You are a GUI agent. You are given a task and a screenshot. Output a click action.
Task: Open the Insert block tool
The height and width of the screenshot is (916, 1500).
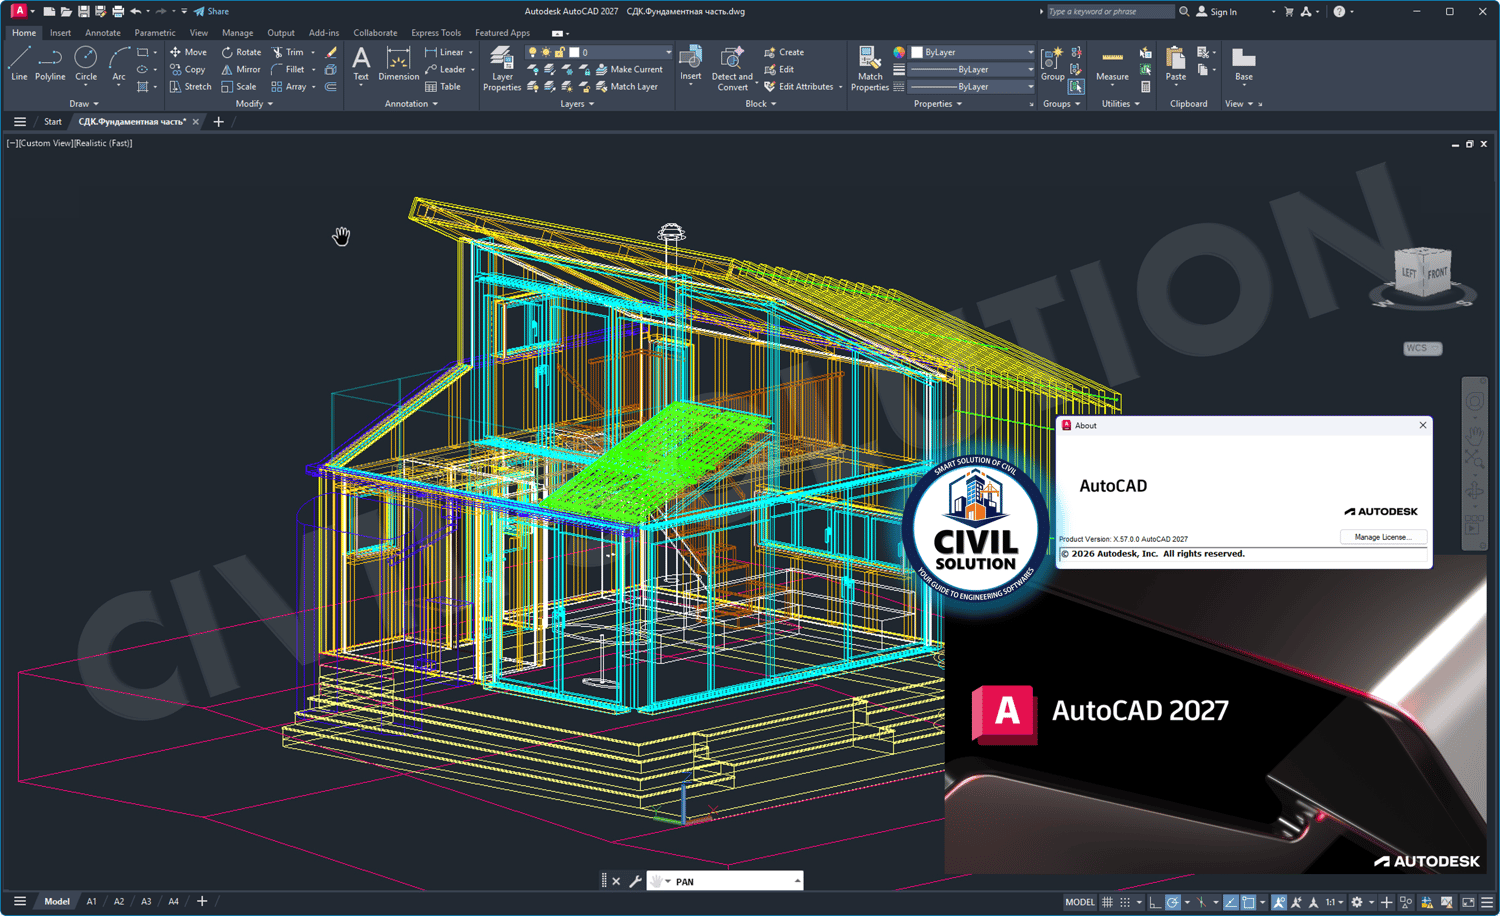[x=691, y=63]
